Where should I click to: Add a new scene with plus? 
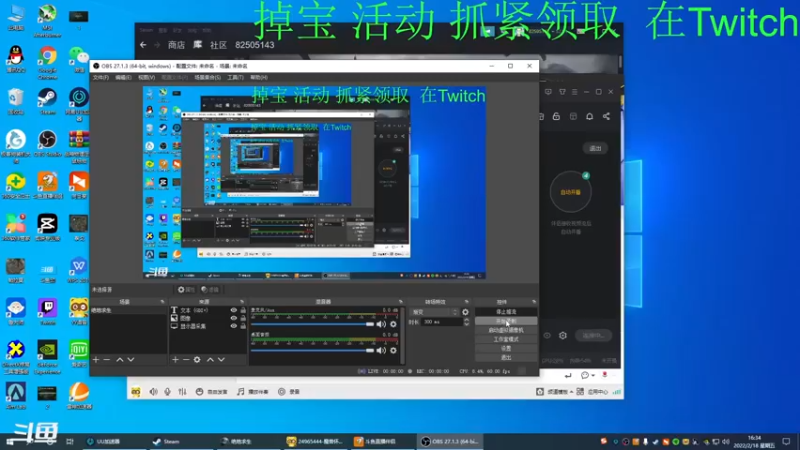tap(96, 360)
